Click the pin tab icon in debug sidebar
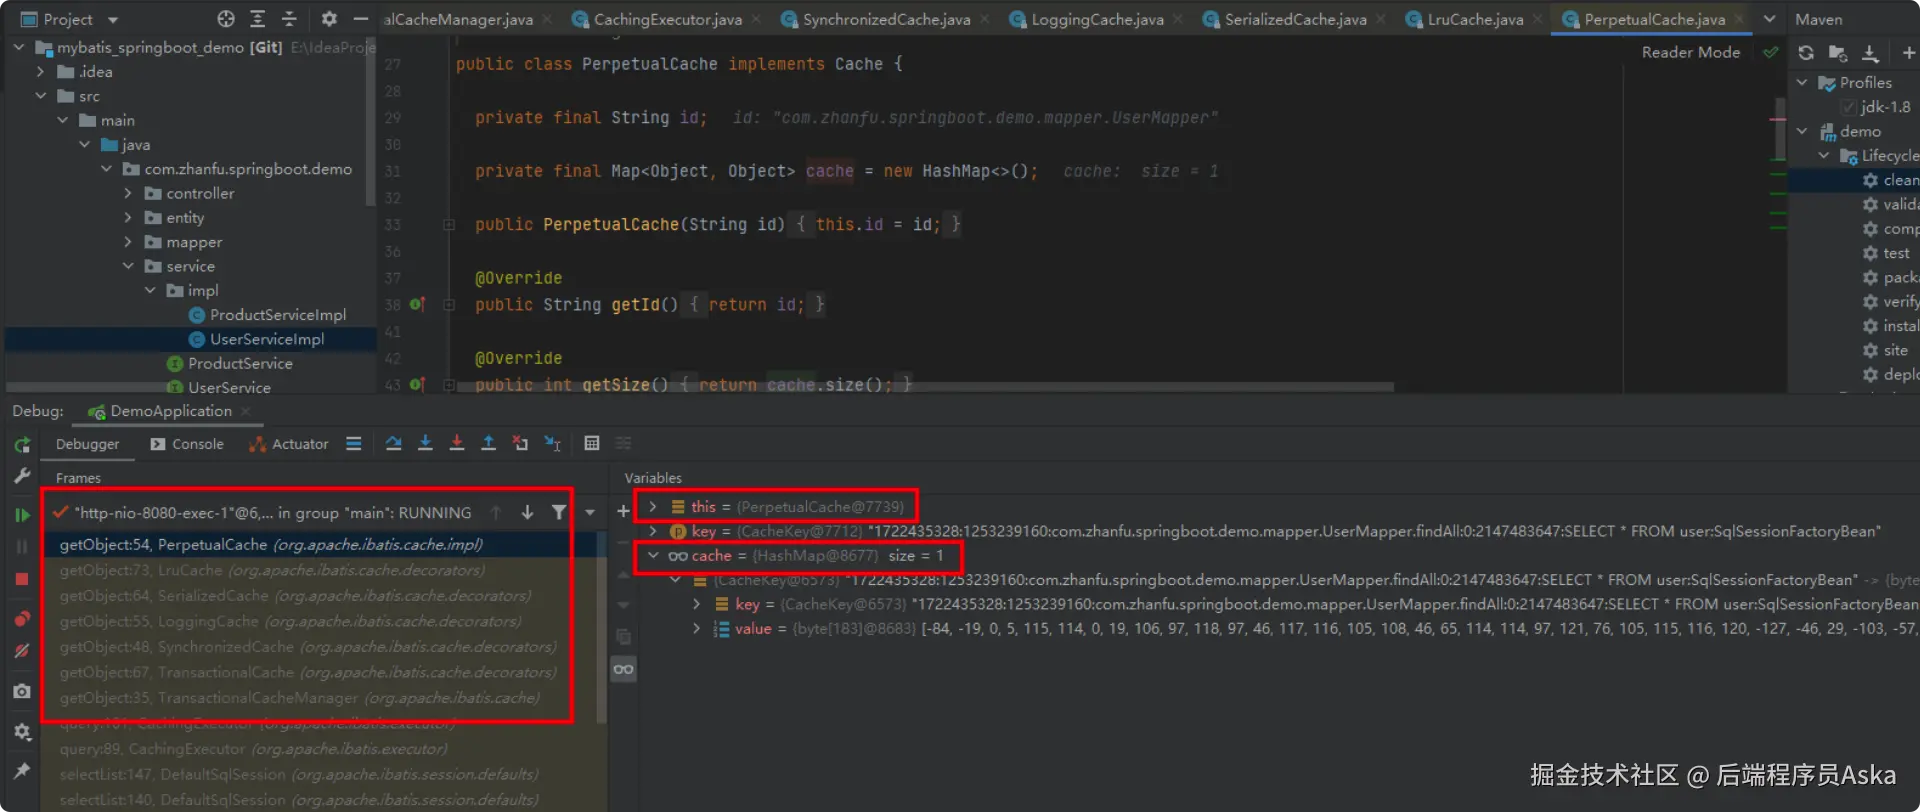The image size is (1920, 812). click(22, 770)
